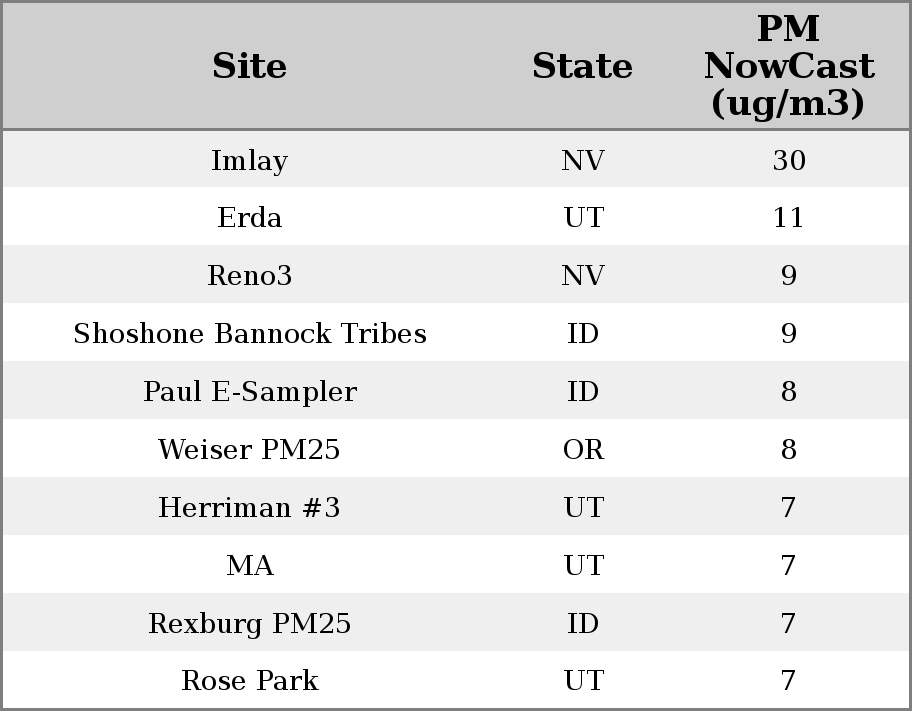Select the Rexburg PM25 site cell
Screen dimensions: 912x711
[x=250, y=624]
